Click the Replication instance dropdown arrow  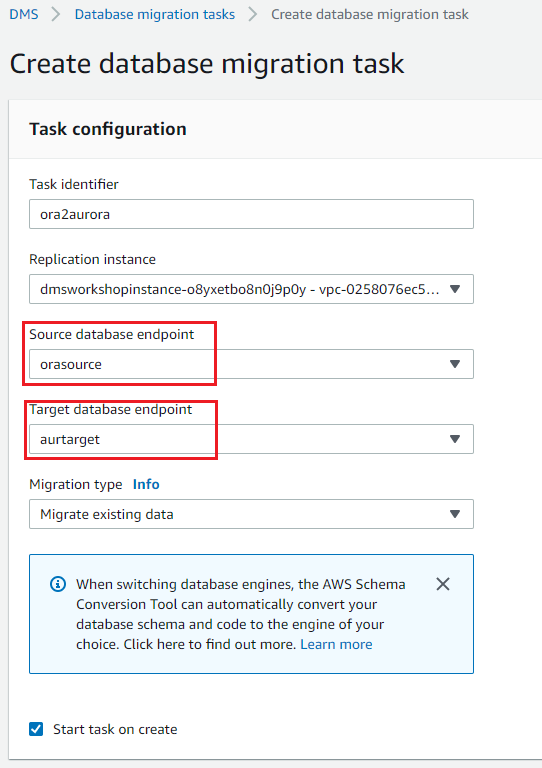[455, 289]
